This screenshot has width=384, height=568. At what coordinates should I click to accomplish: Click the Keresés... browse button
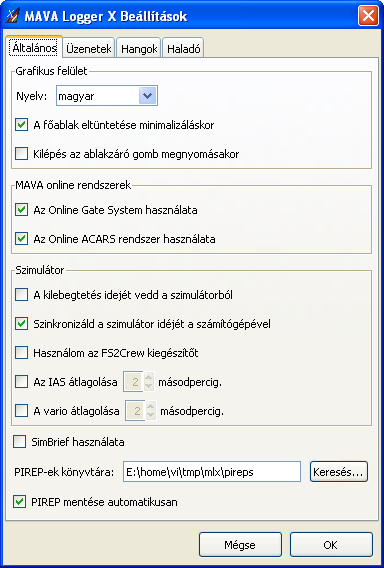(339, 472)
